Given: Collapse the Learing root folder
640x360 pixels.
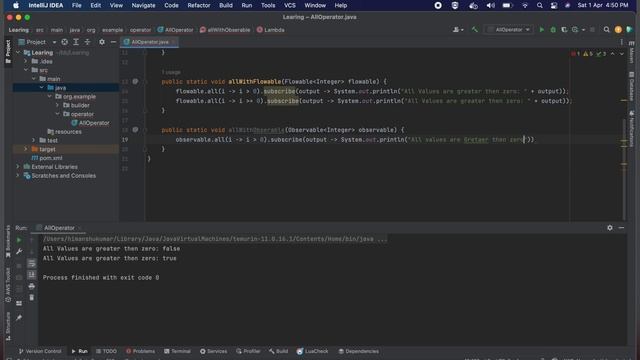Looking at the screenshot, I should coord(18,53).
